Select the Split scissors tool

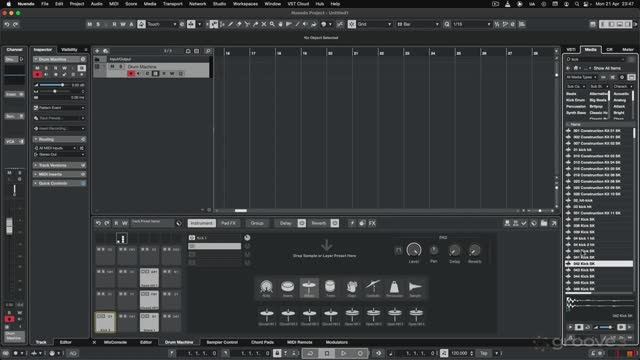(x=247, y=24)
